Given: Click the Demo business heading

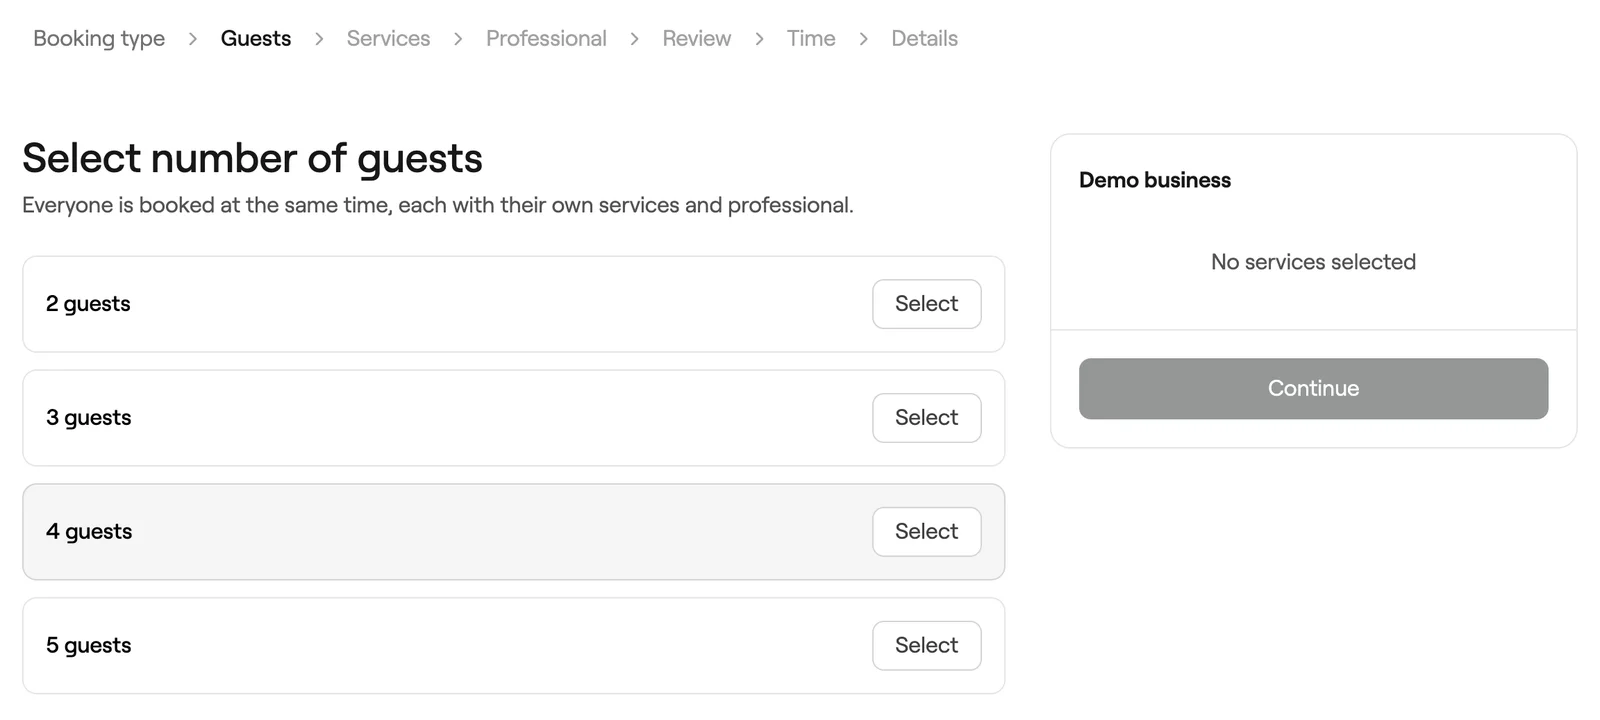Looking at the screenshot, I should click(1155, 180).
